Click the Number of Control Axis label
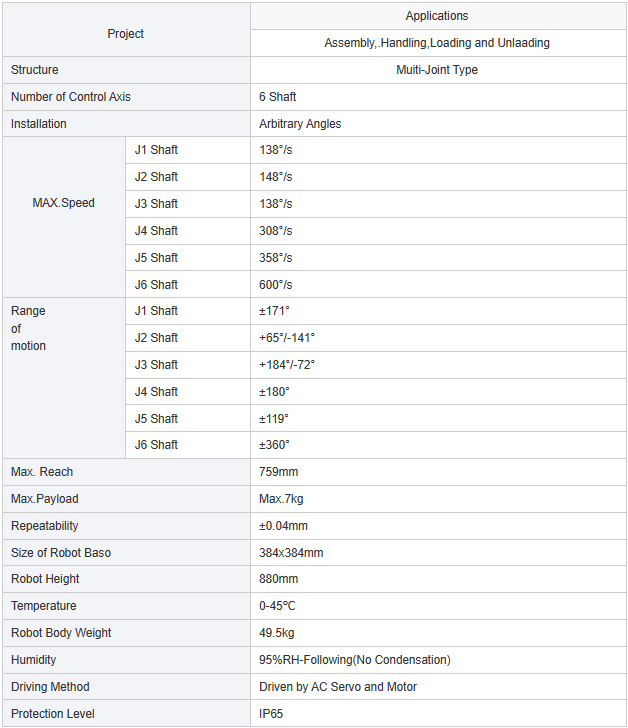The width and height of the screenshot is (628, 728). pyautogui.click(x=71, y=97)
